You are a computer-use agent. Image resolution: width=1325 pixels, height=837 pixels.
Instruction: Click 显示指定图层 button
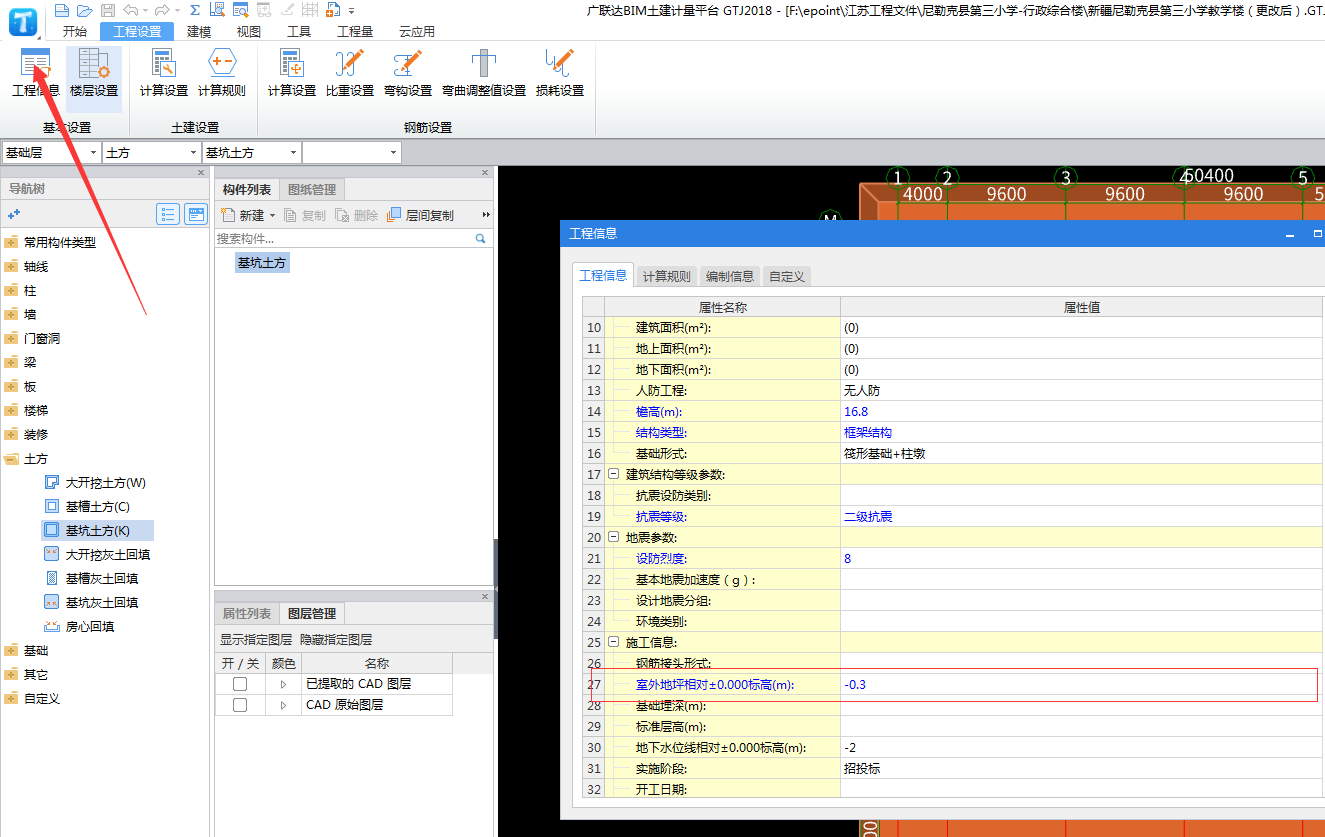pos(256,640)
